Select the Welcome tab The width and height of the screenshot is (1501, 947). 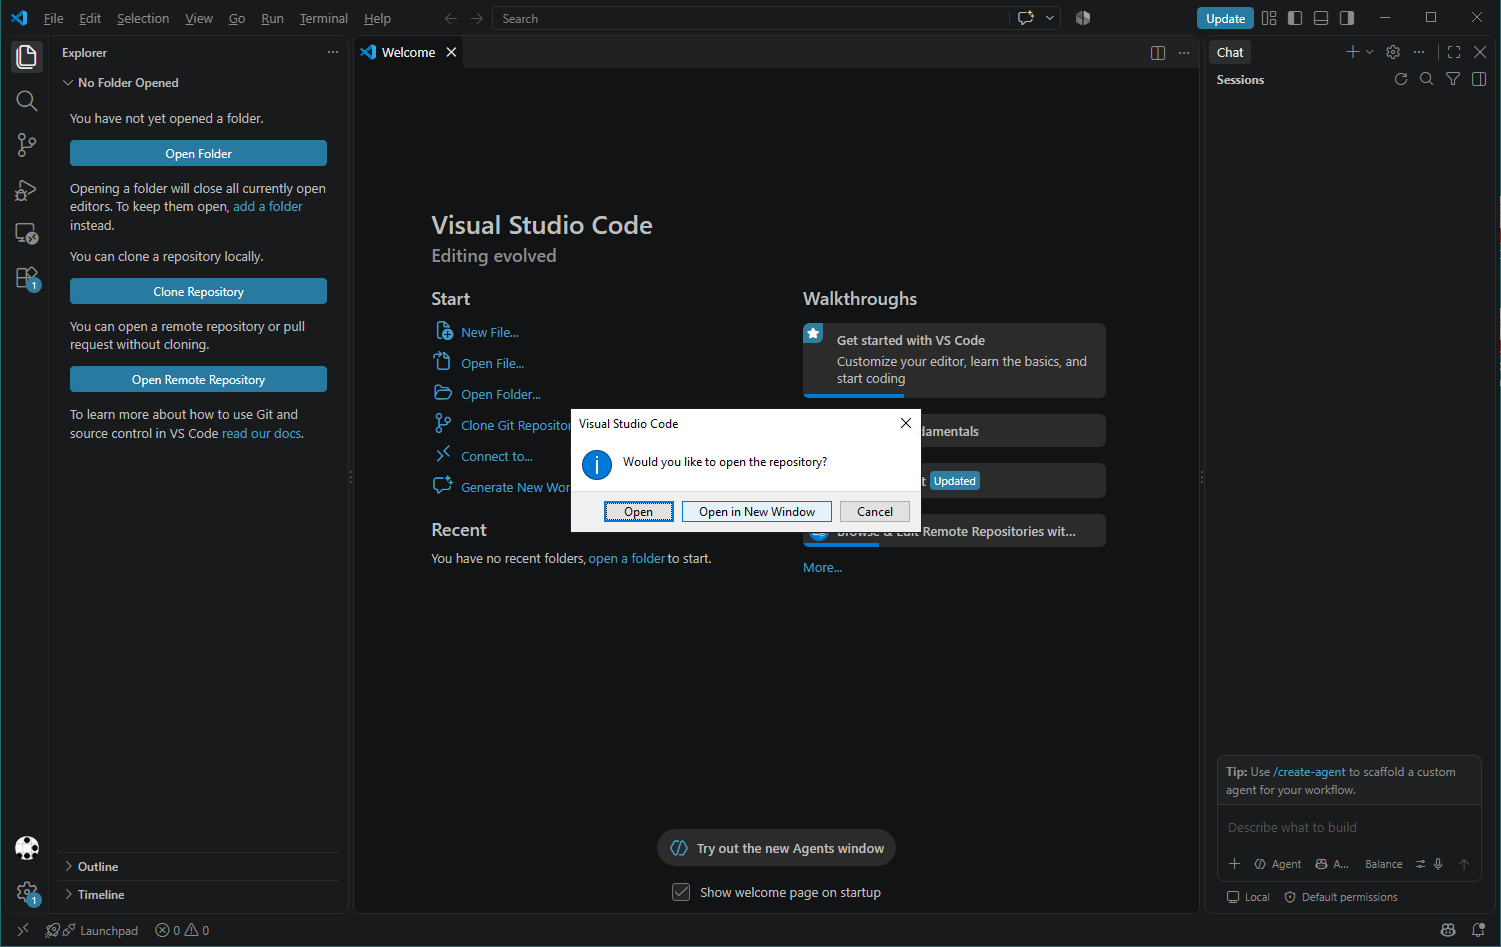click(408, 52)
